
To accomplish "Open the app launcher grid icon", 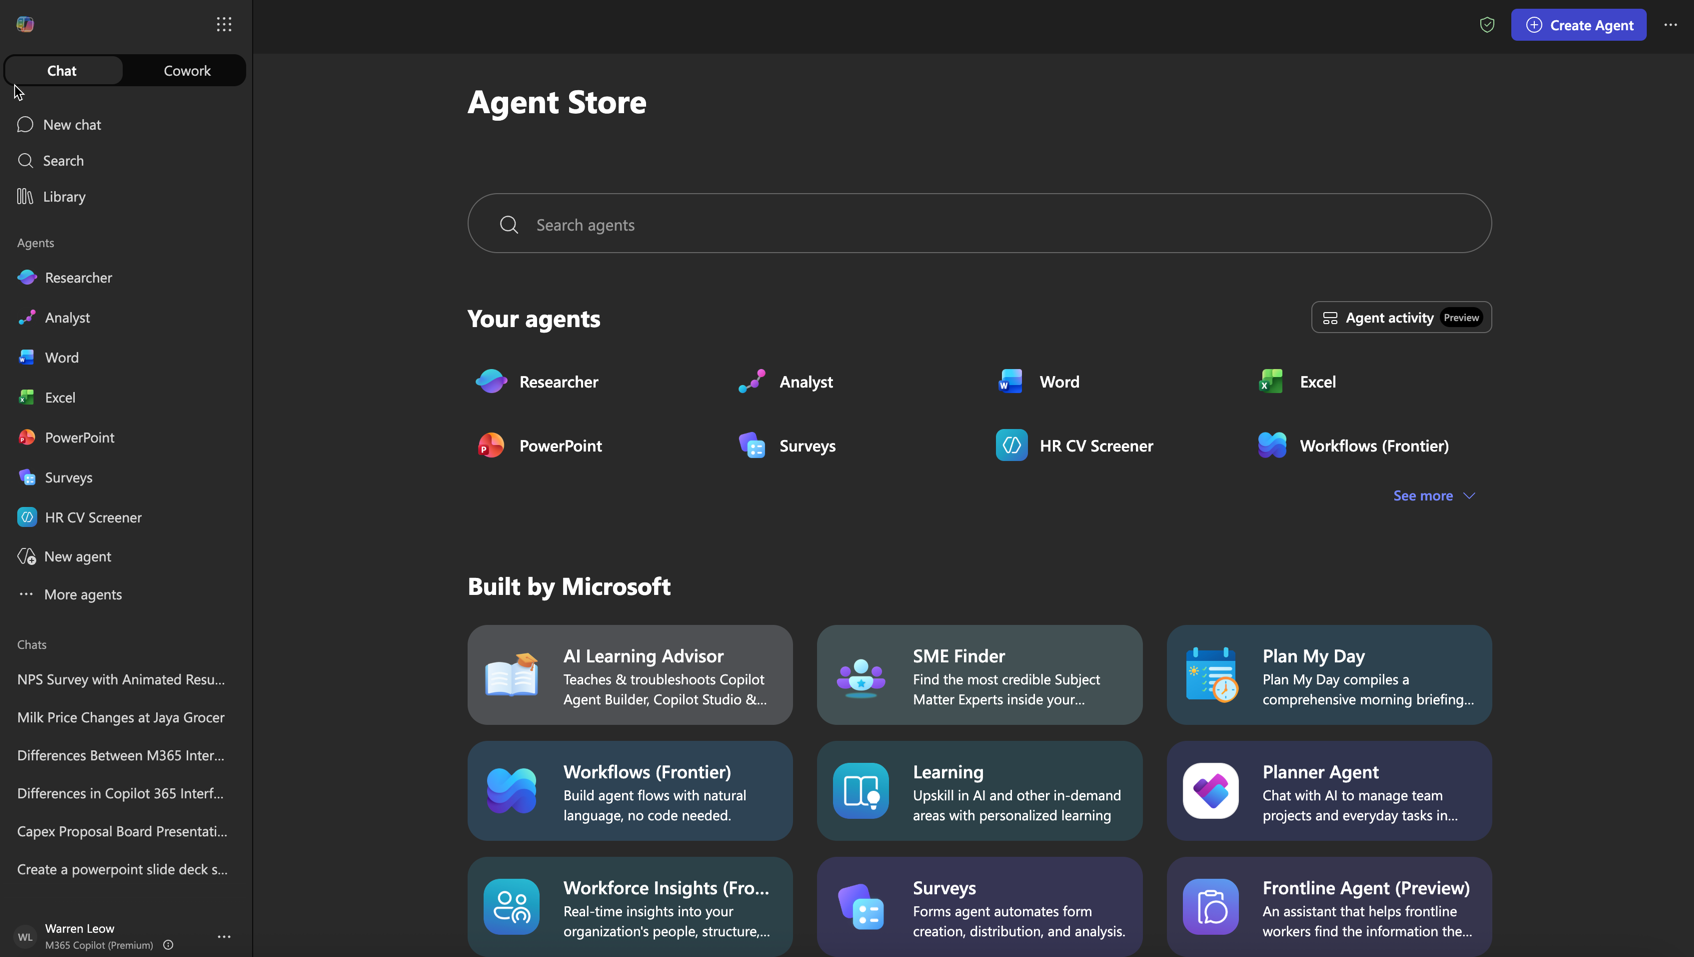I will point(224,24).
